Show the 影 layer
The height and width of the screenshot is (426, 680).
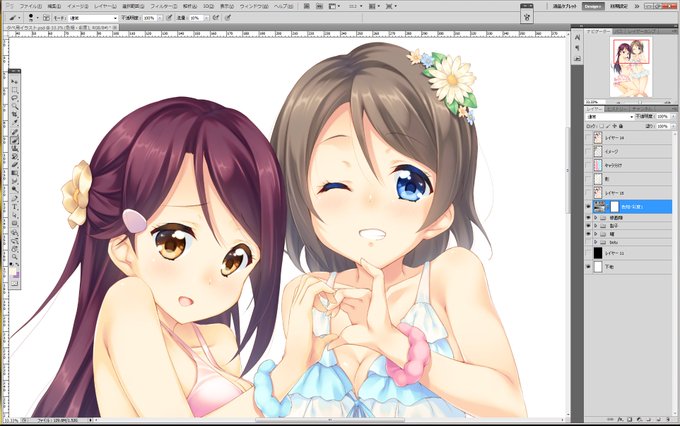tap(588, 179)
